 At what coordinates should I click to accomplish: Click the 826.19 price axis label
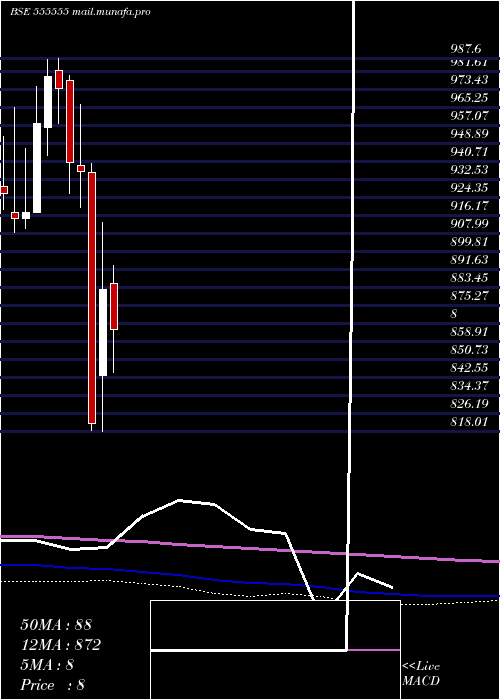[x=469, y=403]
